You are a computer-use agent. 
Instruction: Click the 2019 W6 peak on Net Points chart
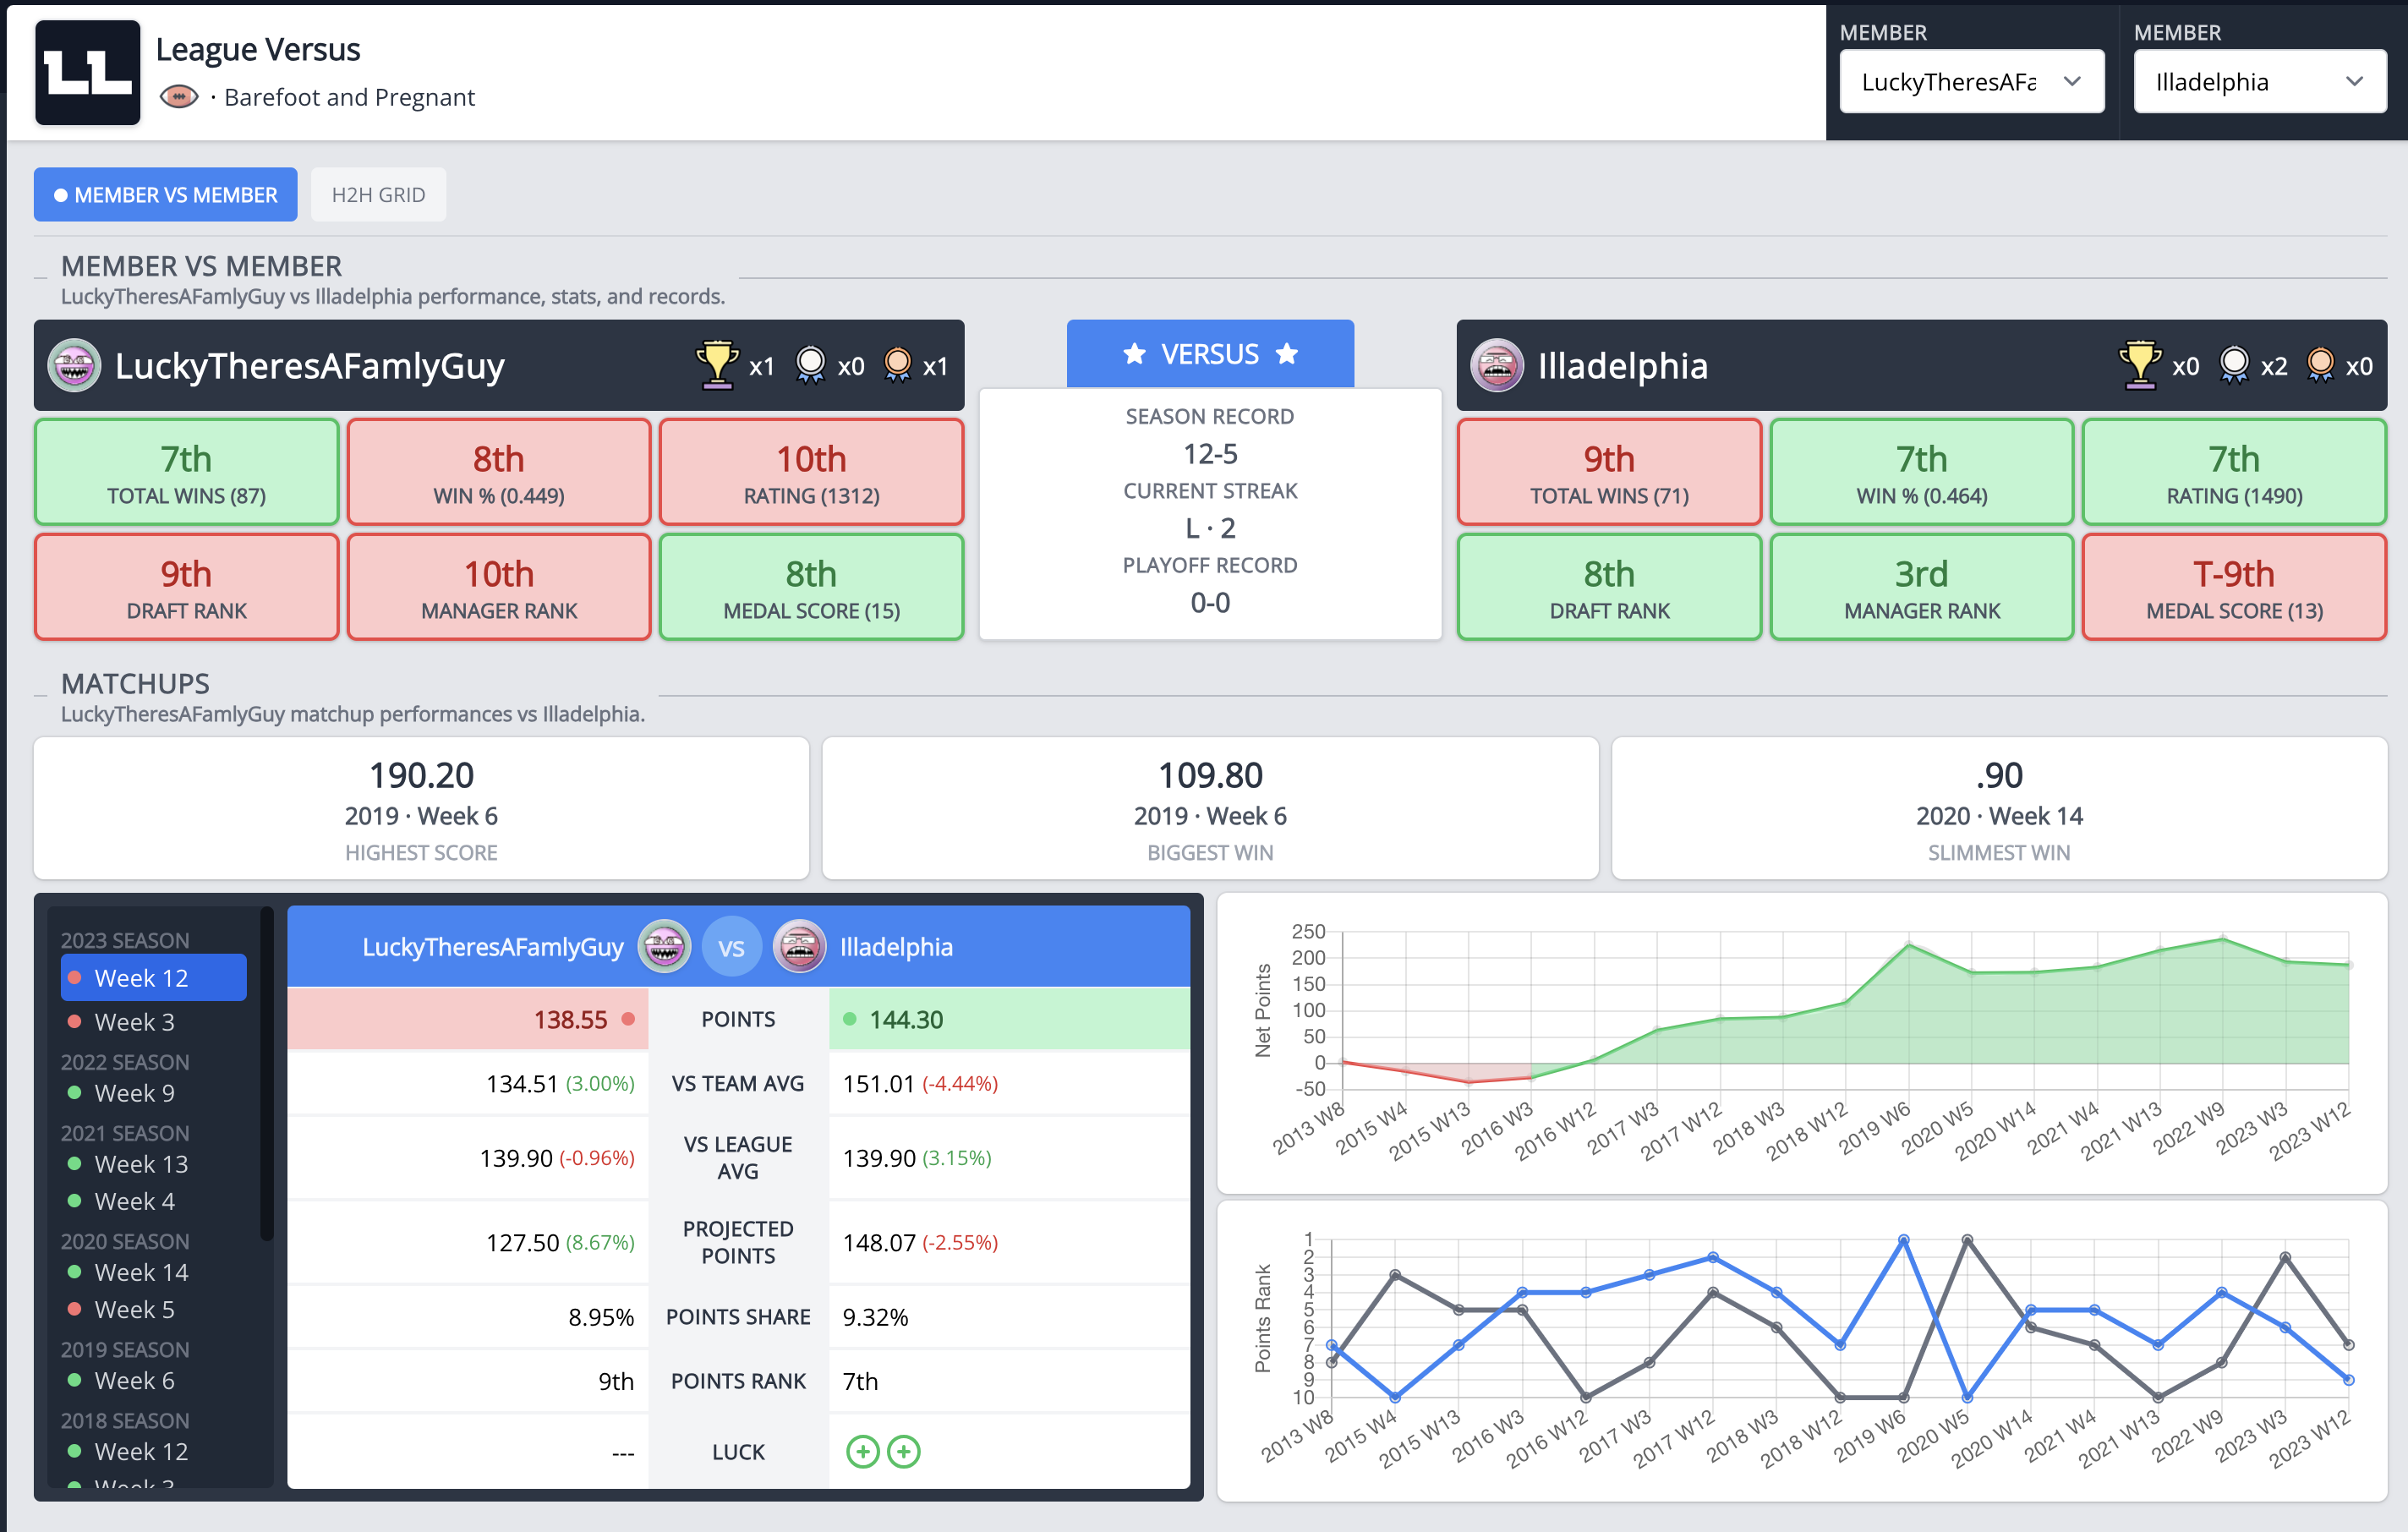(1909, 944)
